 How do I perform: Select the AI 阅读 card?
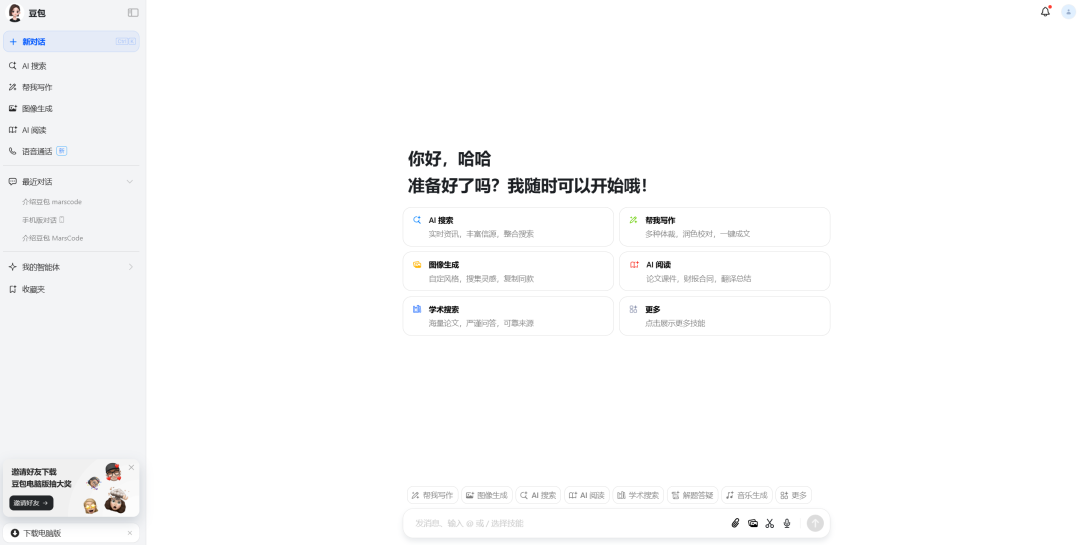[x=725, y=271]
